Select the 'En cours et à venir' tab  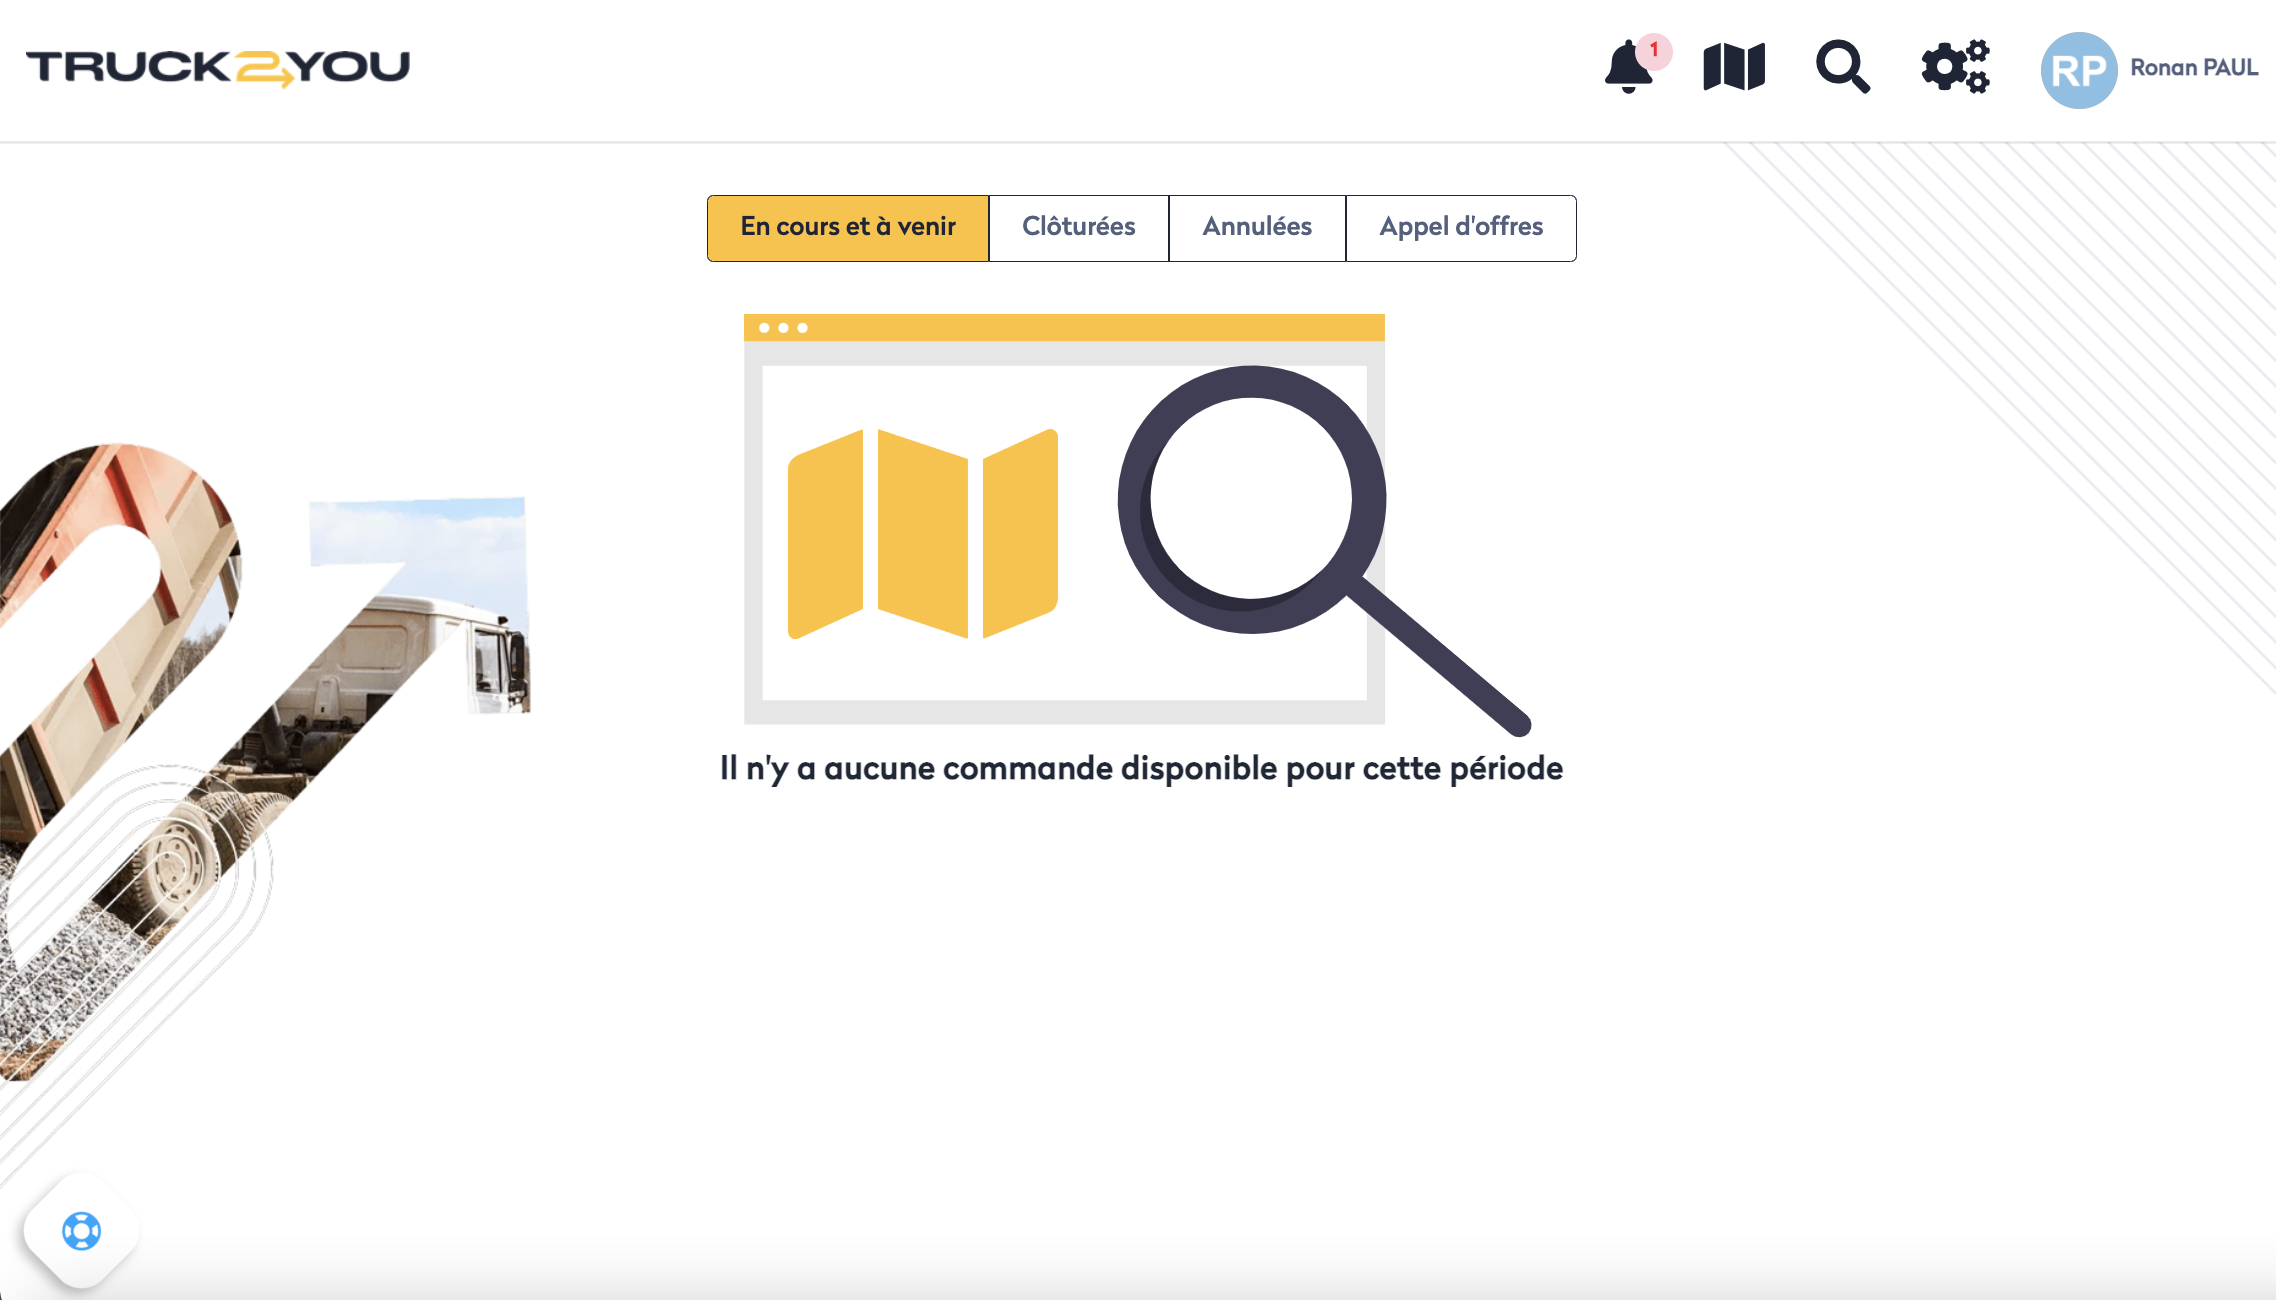coord(848,228)
